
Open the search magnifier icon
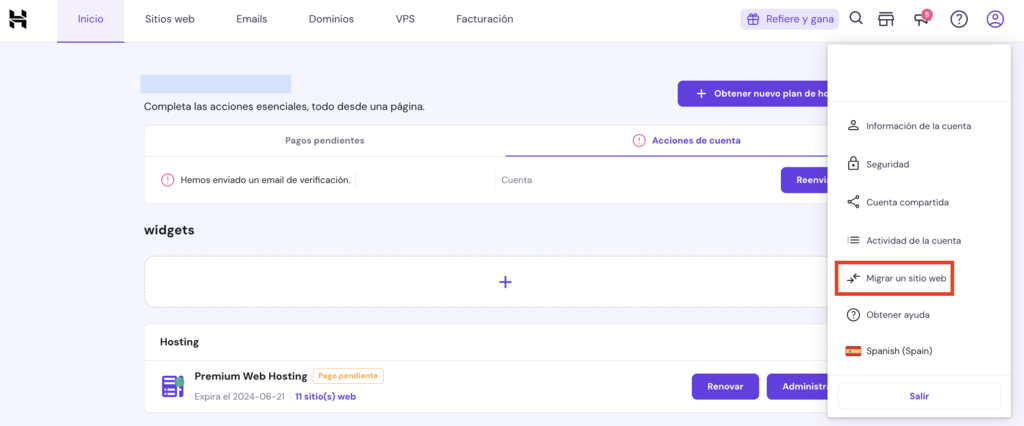[x=856, y=19]
